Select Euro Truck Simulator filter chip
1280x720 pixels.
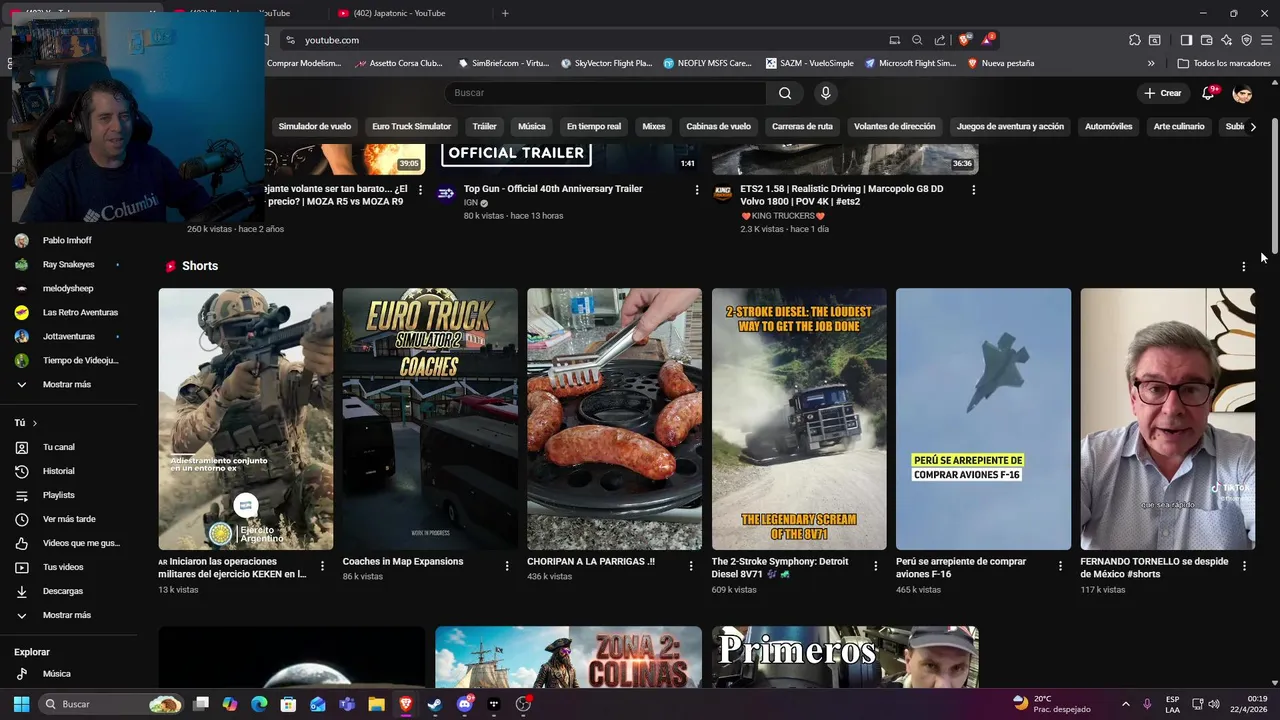pos(411,127)
